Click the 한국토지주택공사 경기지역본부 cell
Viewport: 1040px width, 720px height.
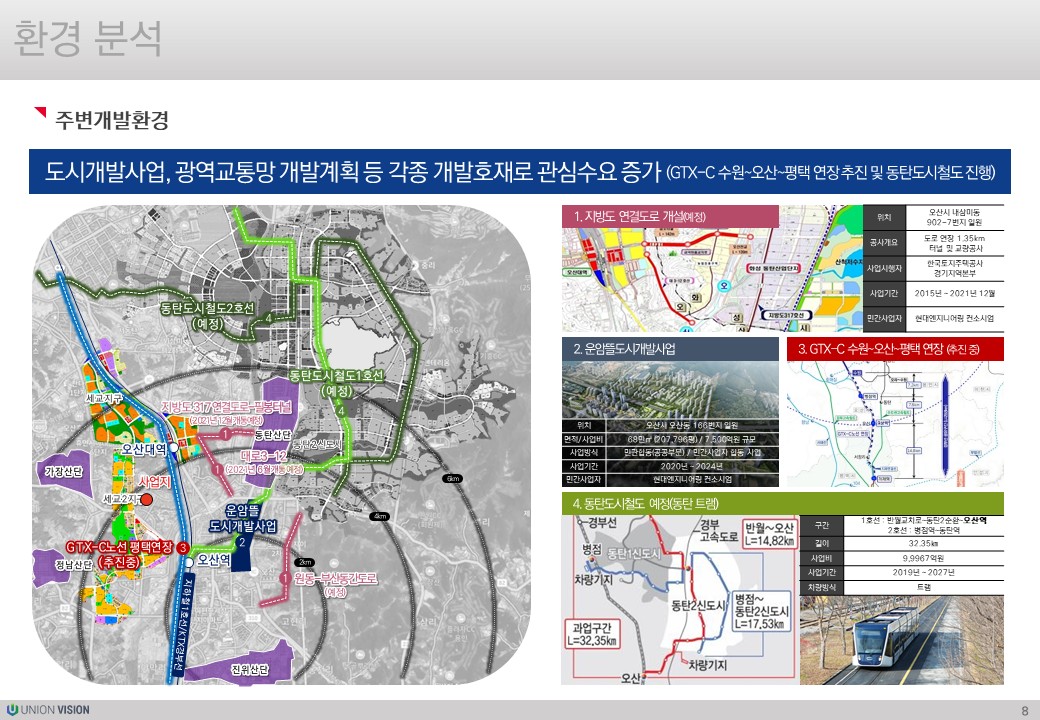point(954,269)
